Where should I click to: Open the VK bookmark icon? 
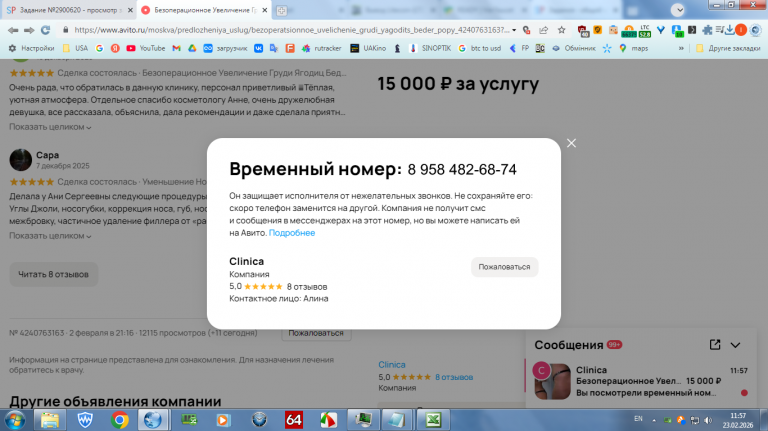coord(259,48)
